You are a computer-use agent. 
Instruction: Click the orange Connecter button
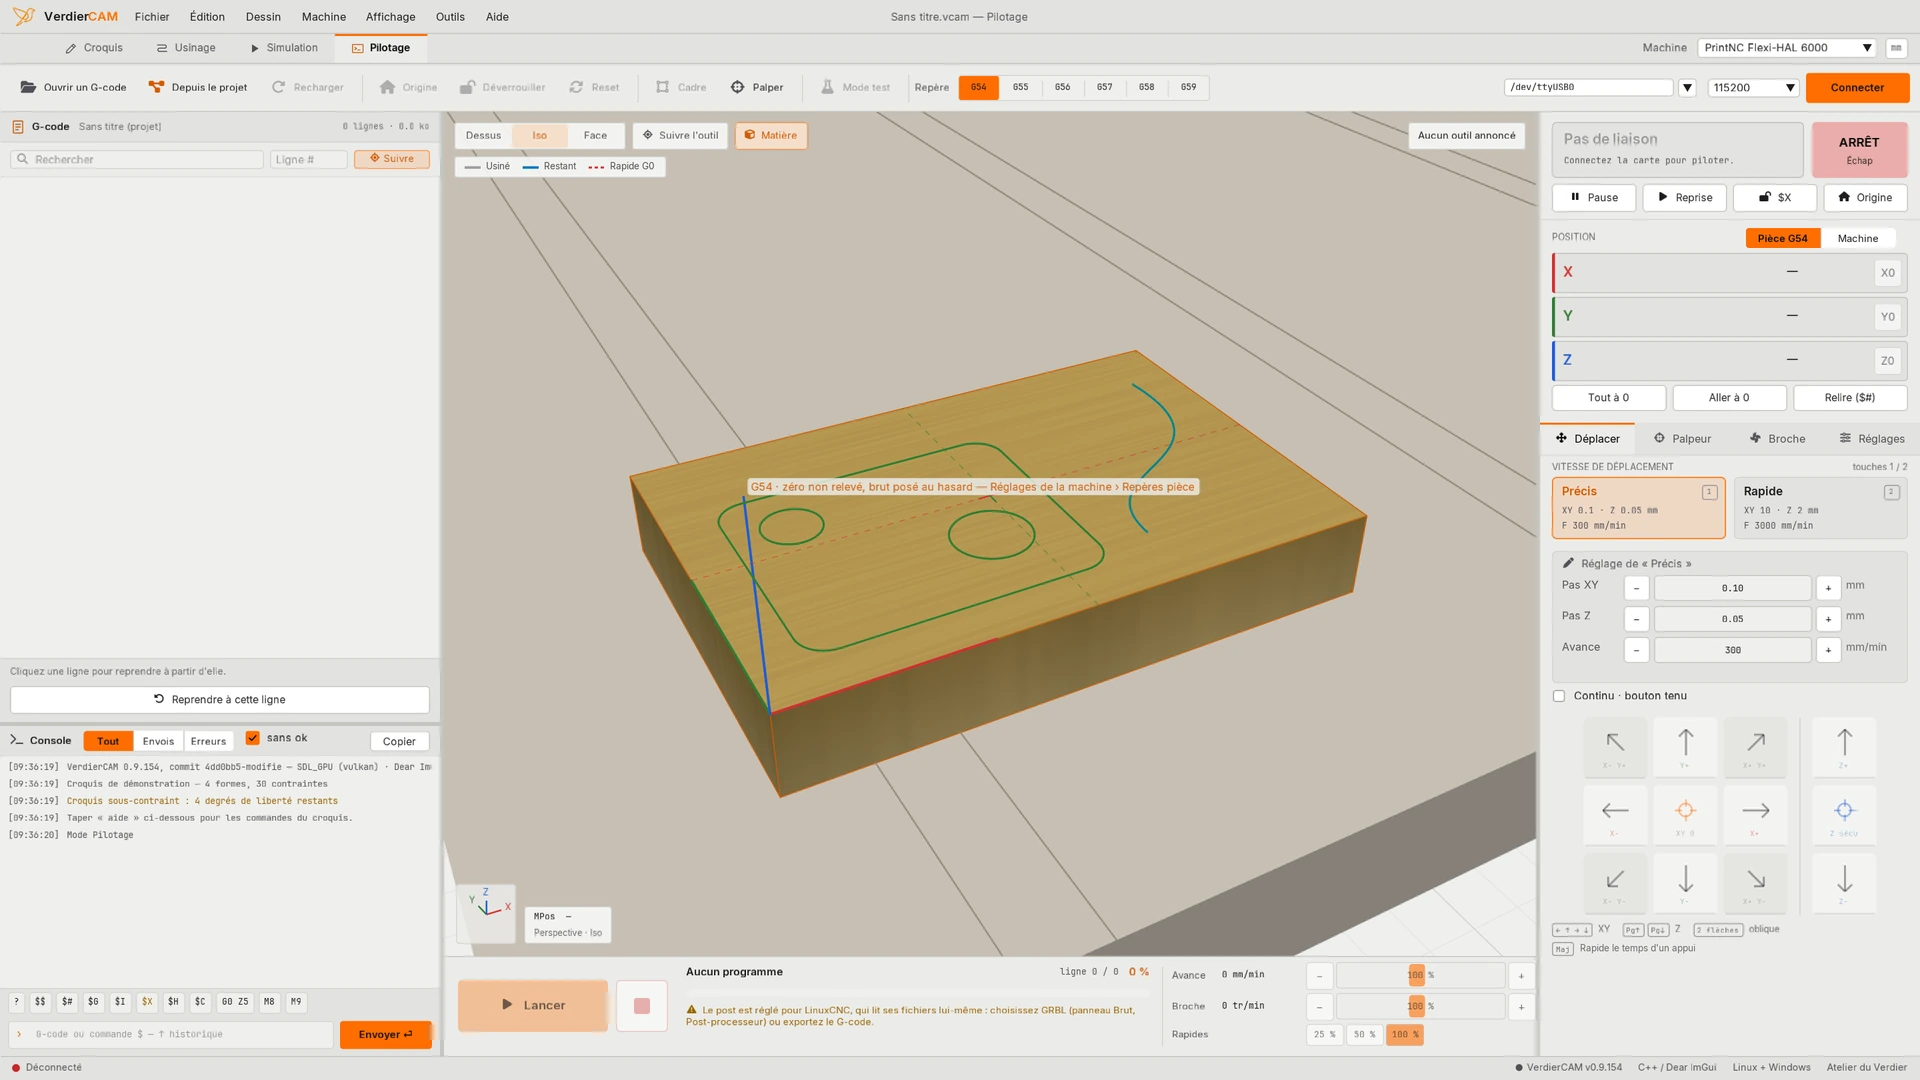(1857, 87)
